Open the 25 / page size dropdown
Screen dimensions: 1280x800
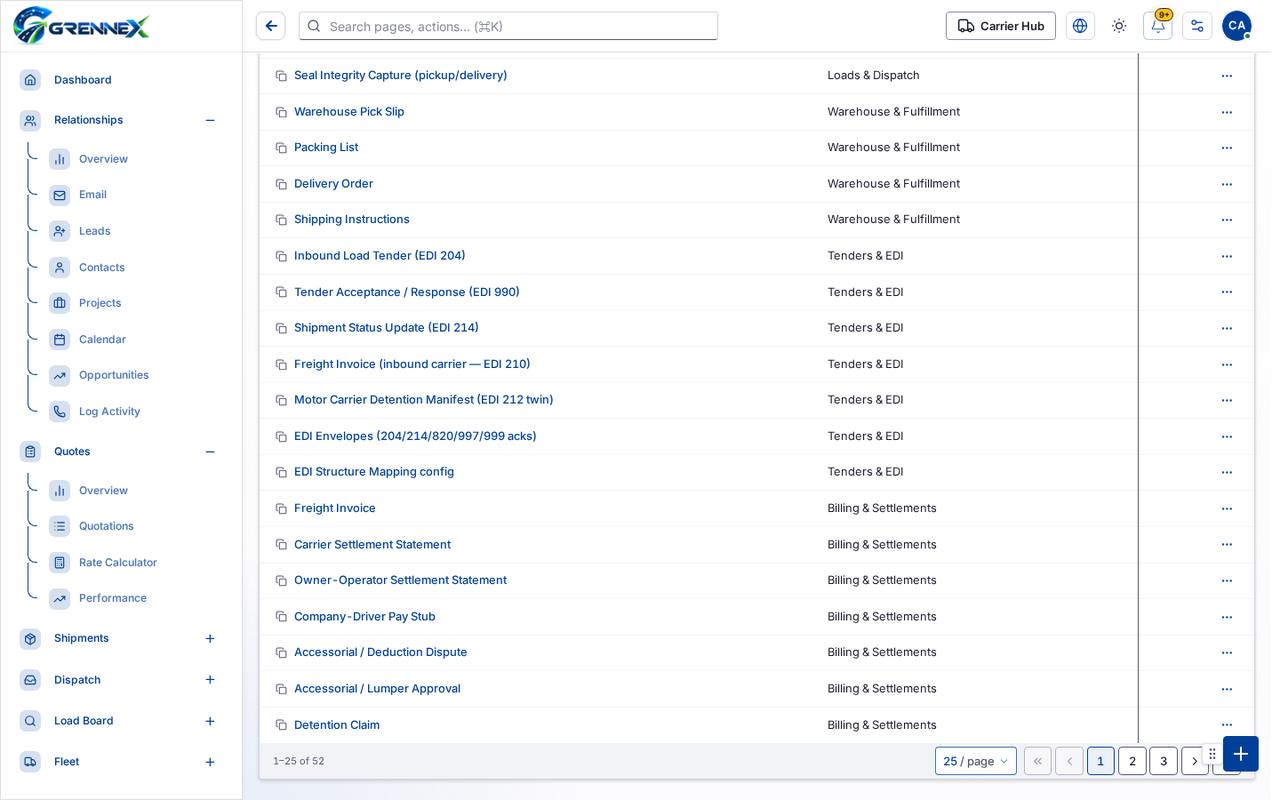(976, 761)
